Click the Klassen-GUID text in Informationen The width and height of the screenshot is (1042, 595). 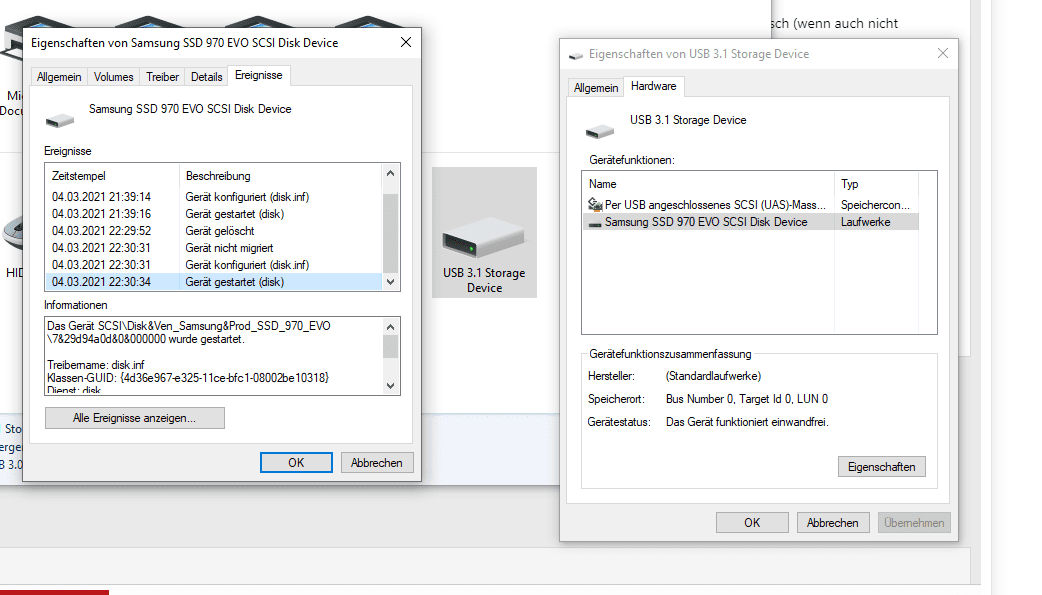pos(188,378)
